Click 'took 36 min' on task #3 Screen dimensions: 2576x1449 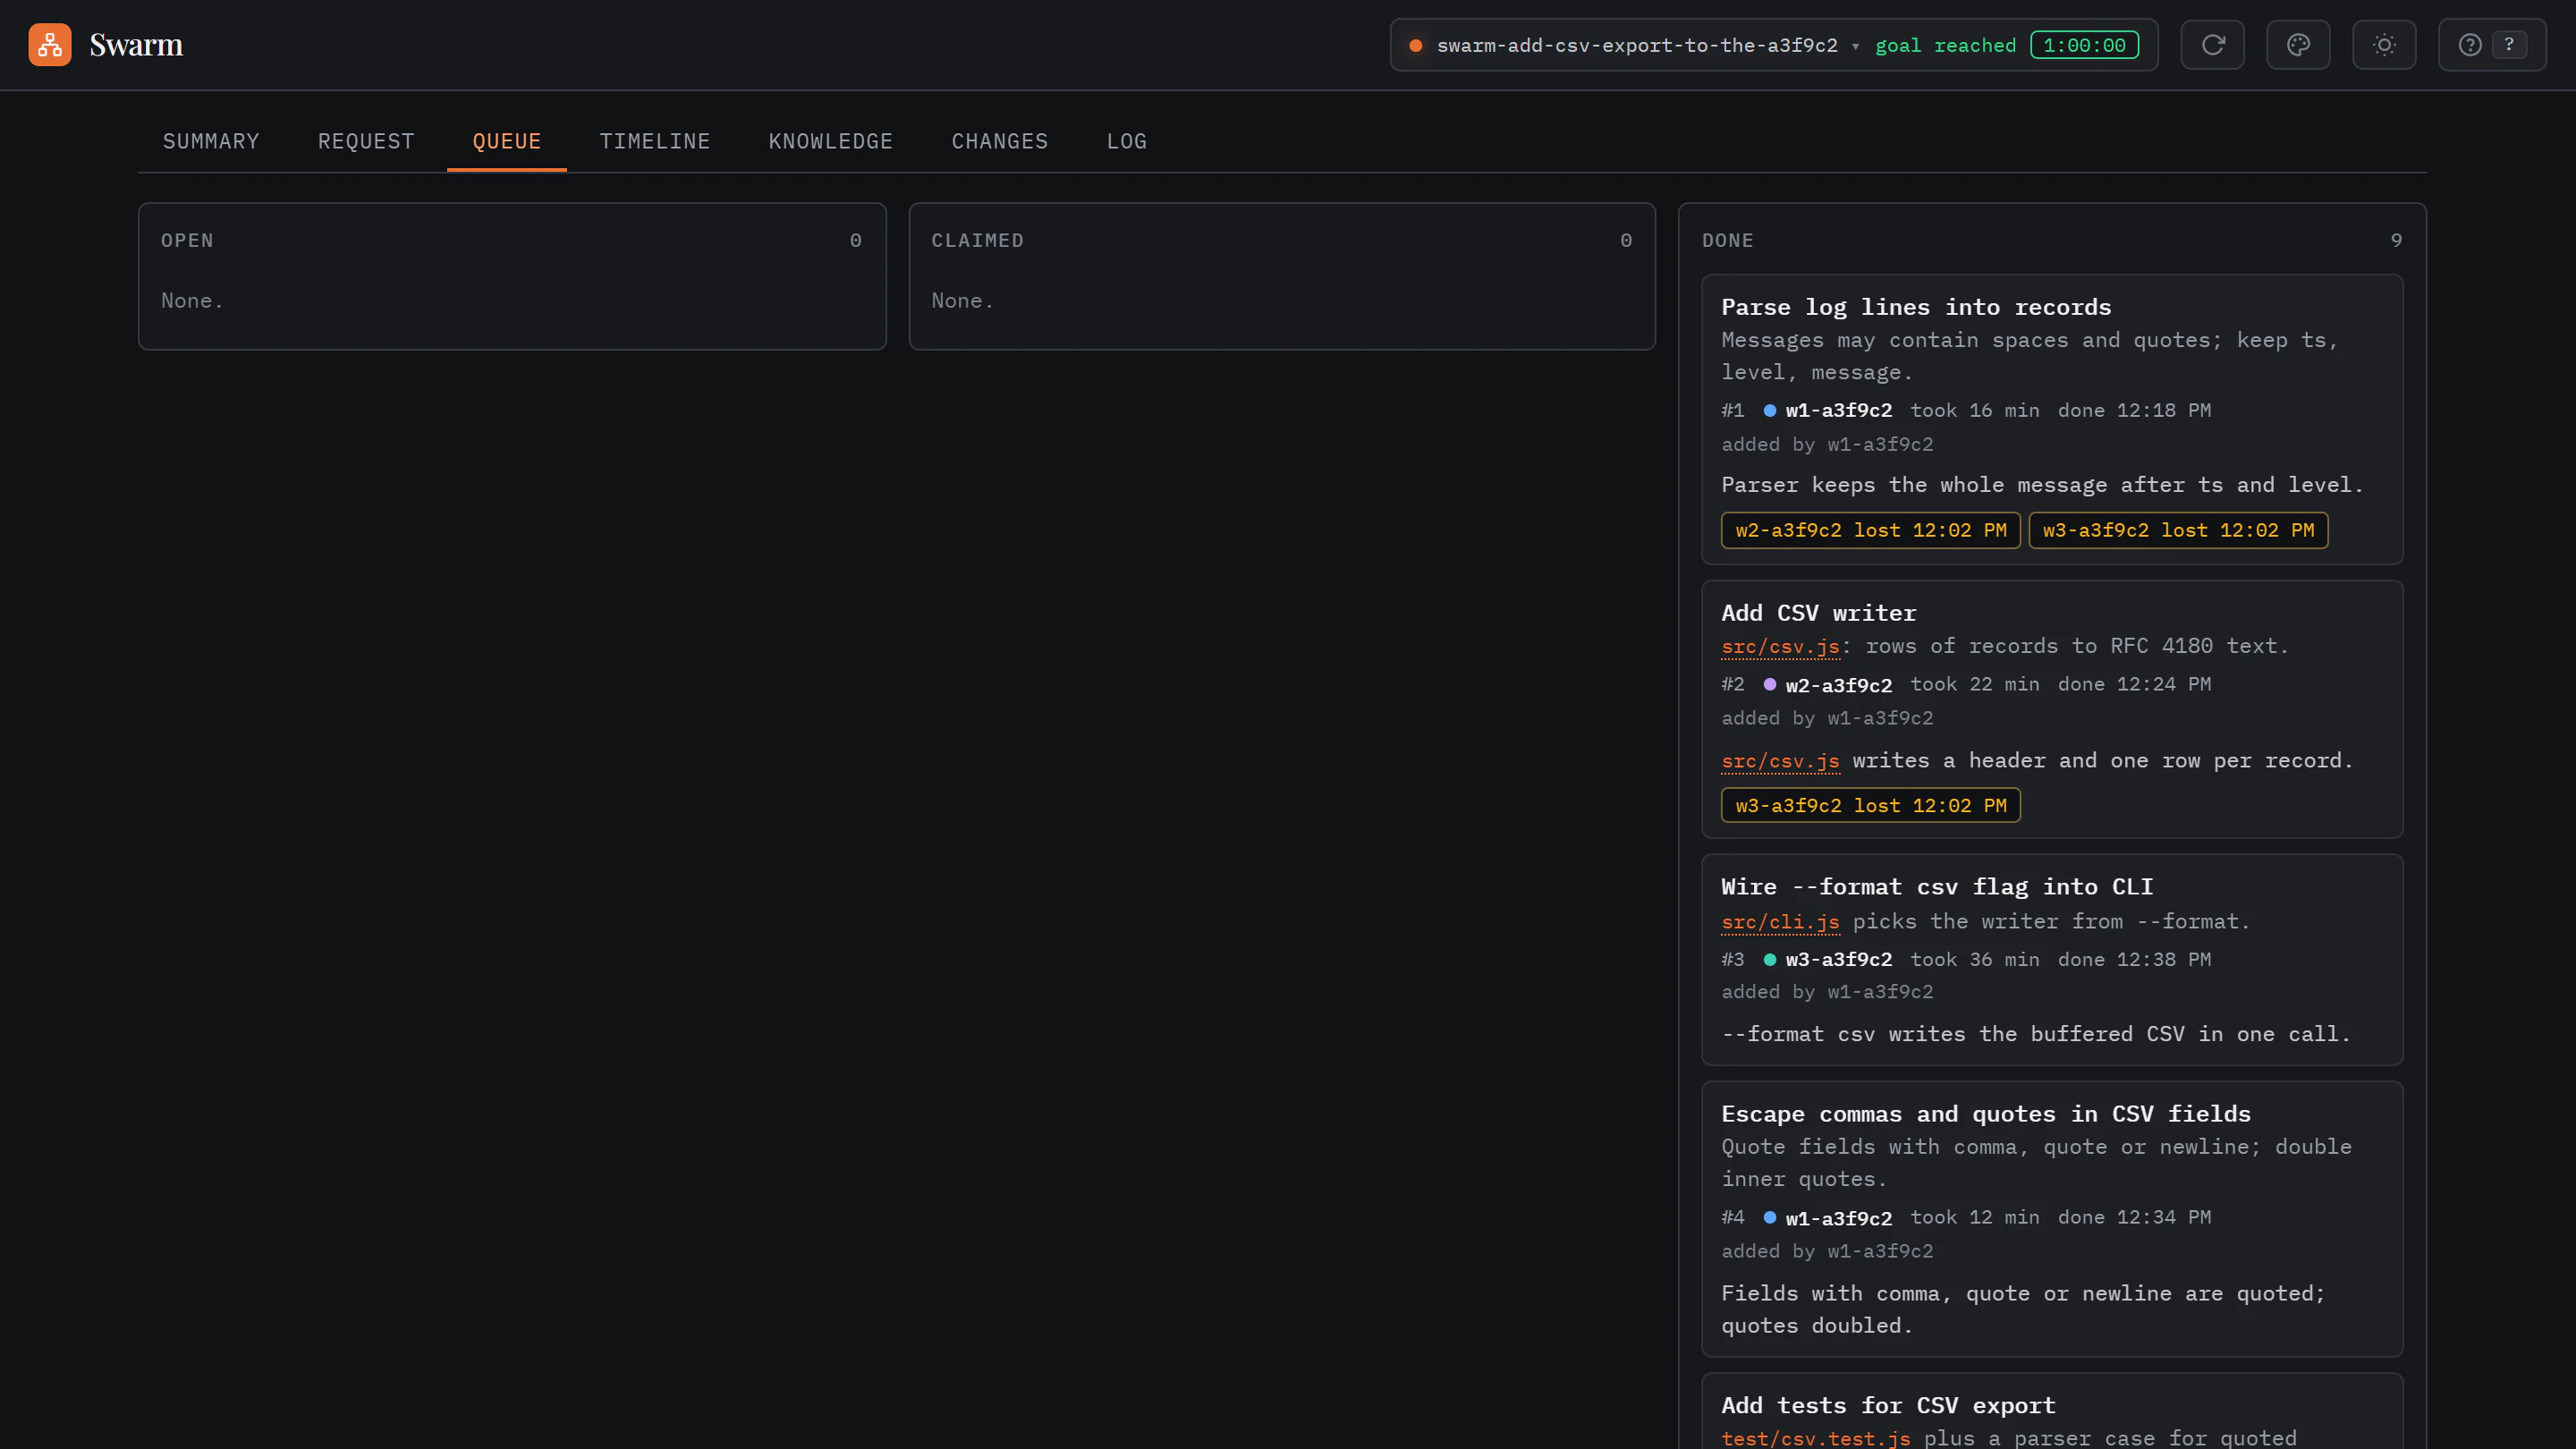coord(1975,959)
